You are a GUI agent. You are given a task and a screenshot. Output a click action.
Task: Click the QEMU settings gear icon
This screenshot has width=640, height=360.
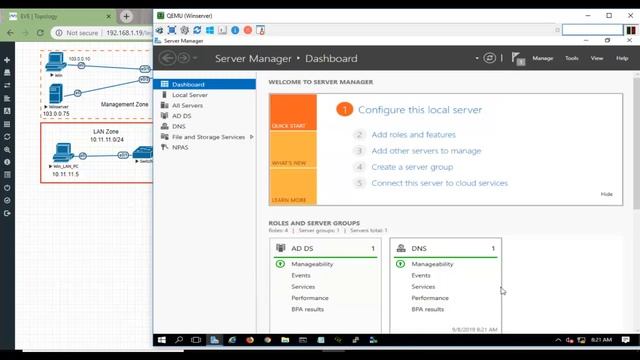click(184, 30)
